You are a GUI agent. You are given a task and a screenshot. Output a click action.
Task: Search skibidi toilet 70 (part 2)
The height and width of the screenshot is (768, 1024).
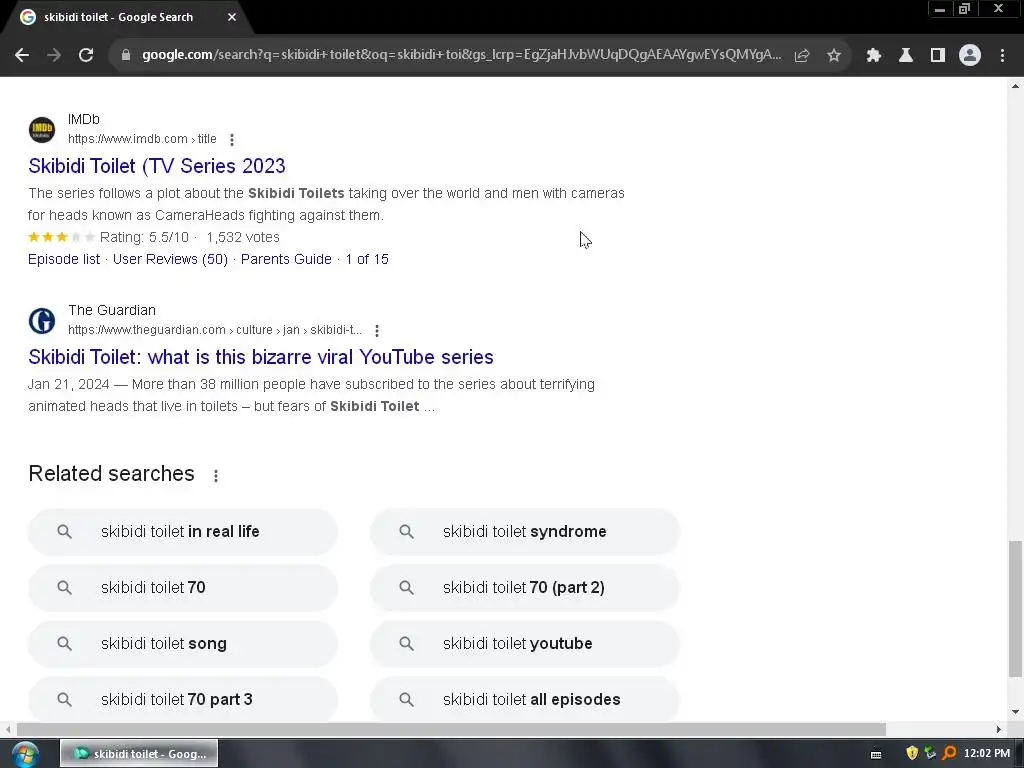(525, 588)
